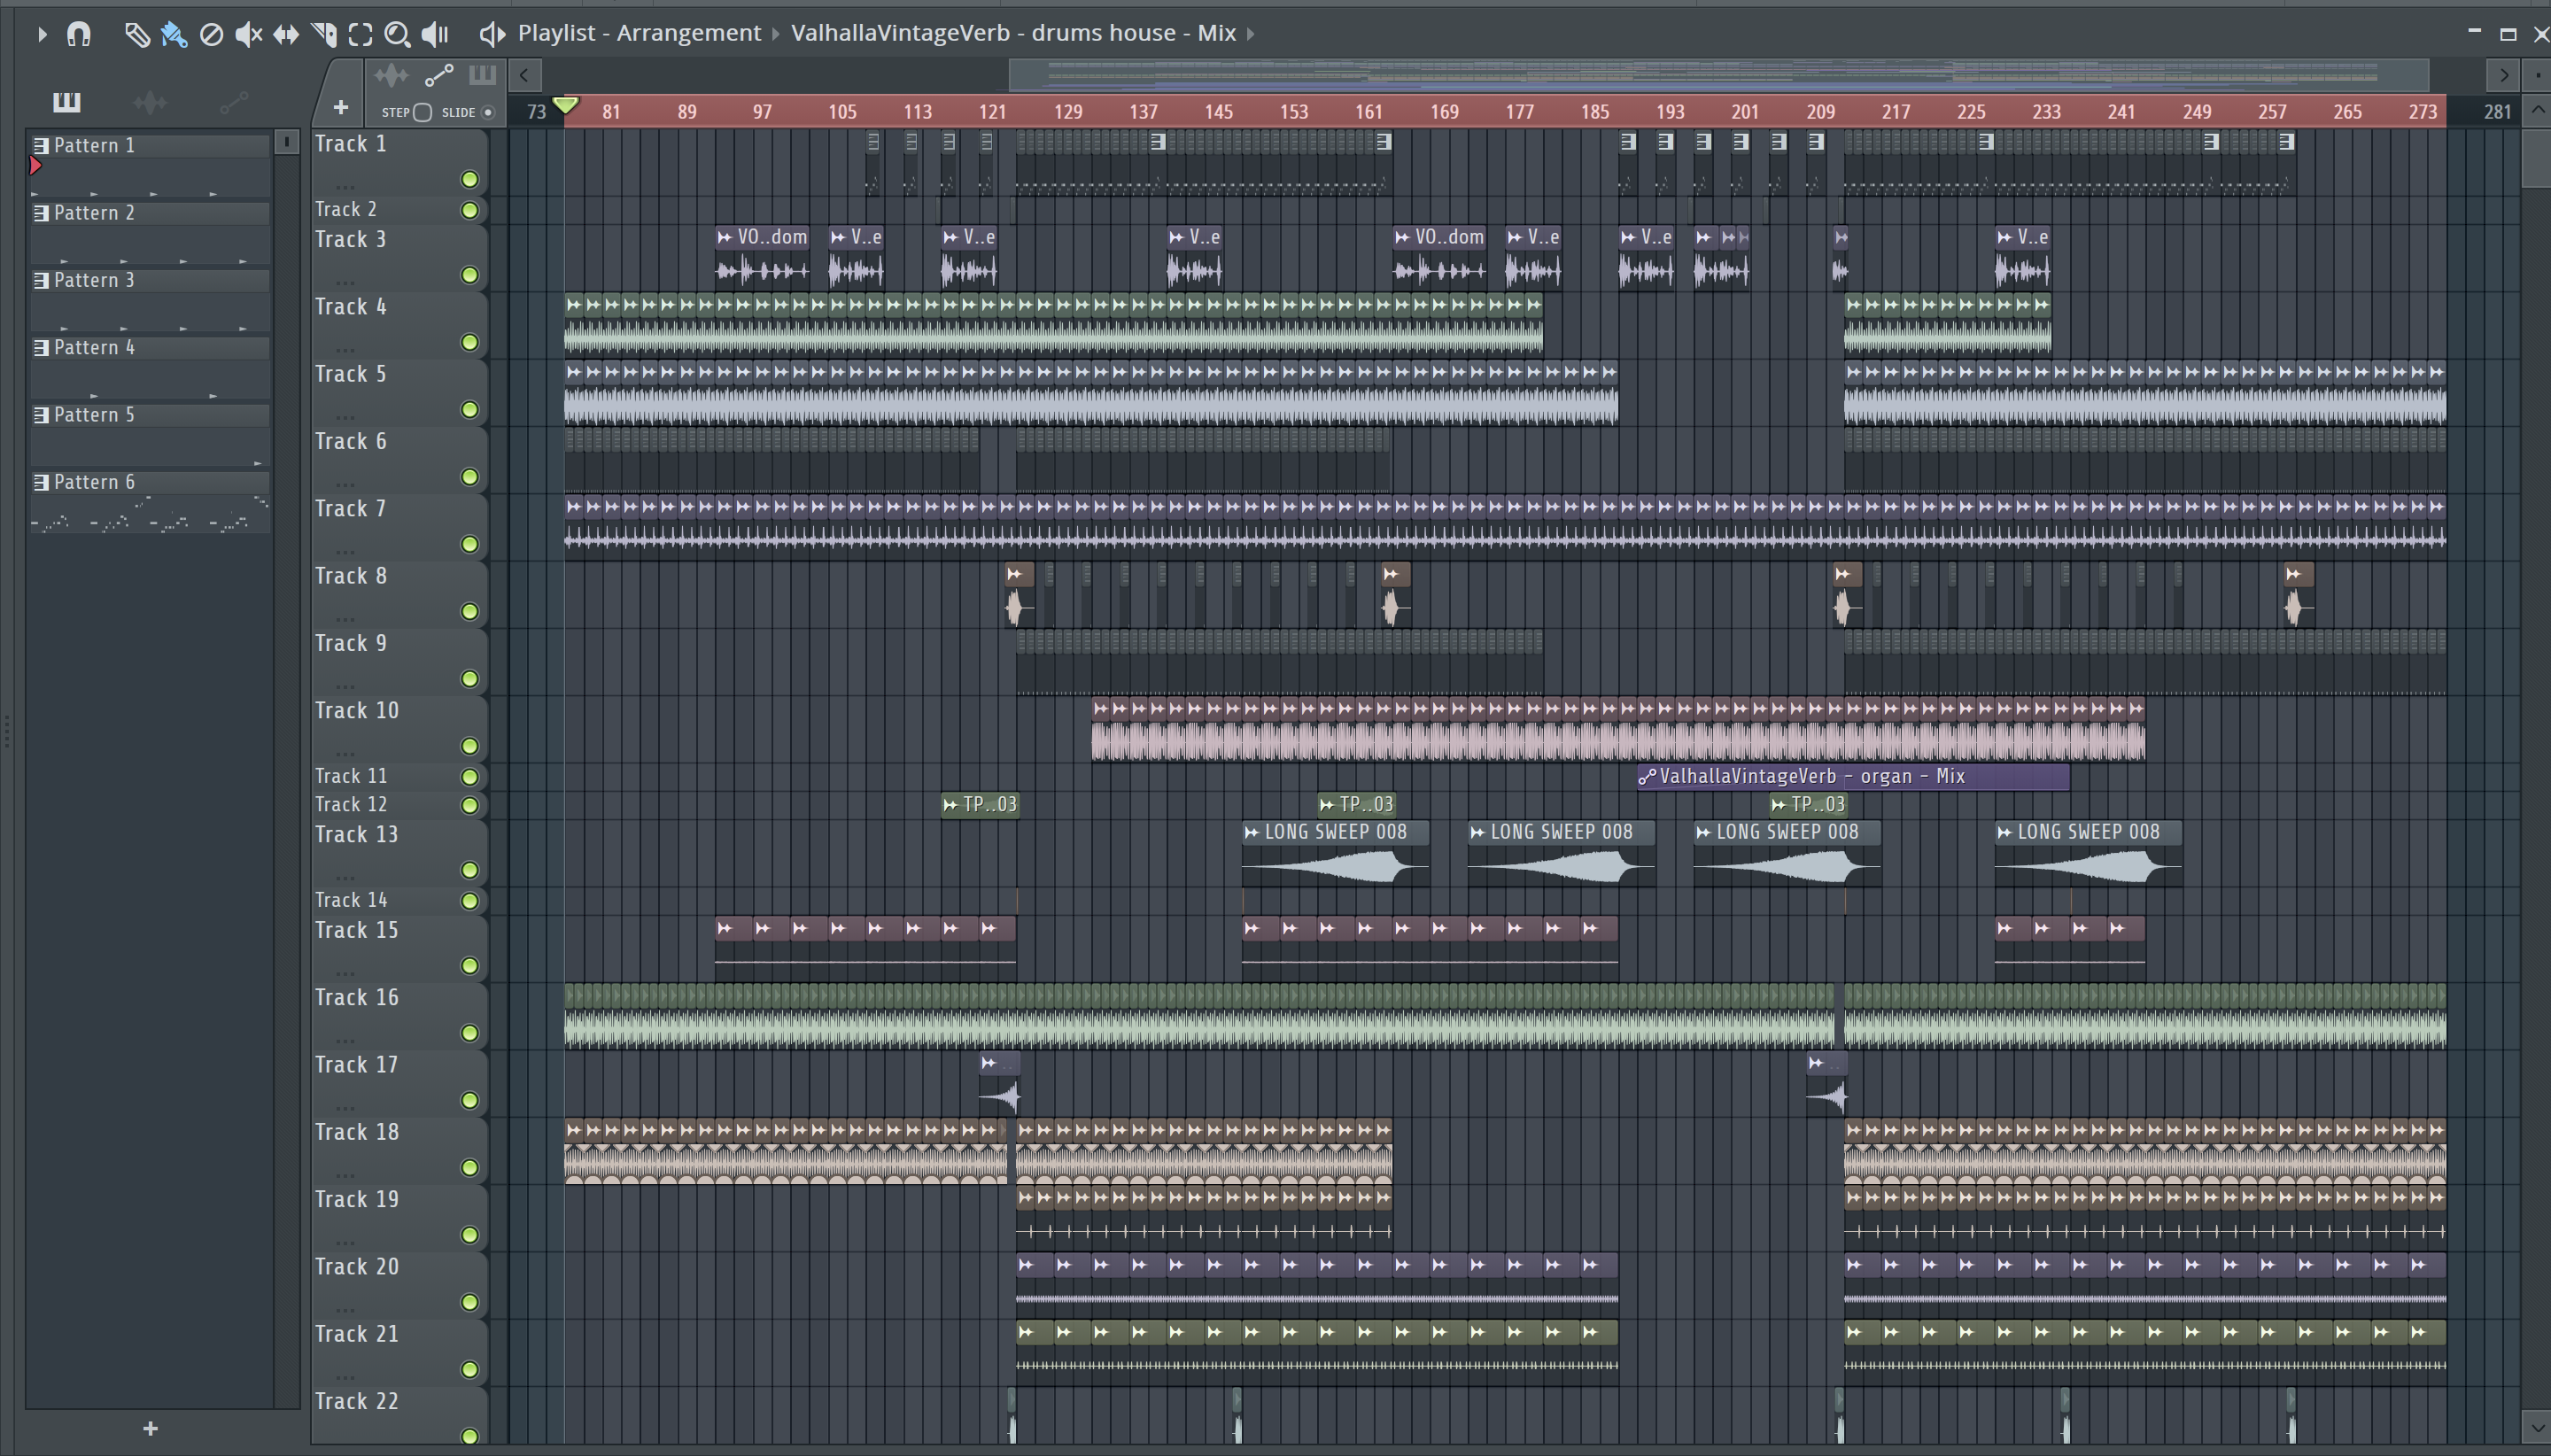Select first TP..03 clip on Track 12
The height and width of the screenshot is (1456, 2551).
[980, 805]
